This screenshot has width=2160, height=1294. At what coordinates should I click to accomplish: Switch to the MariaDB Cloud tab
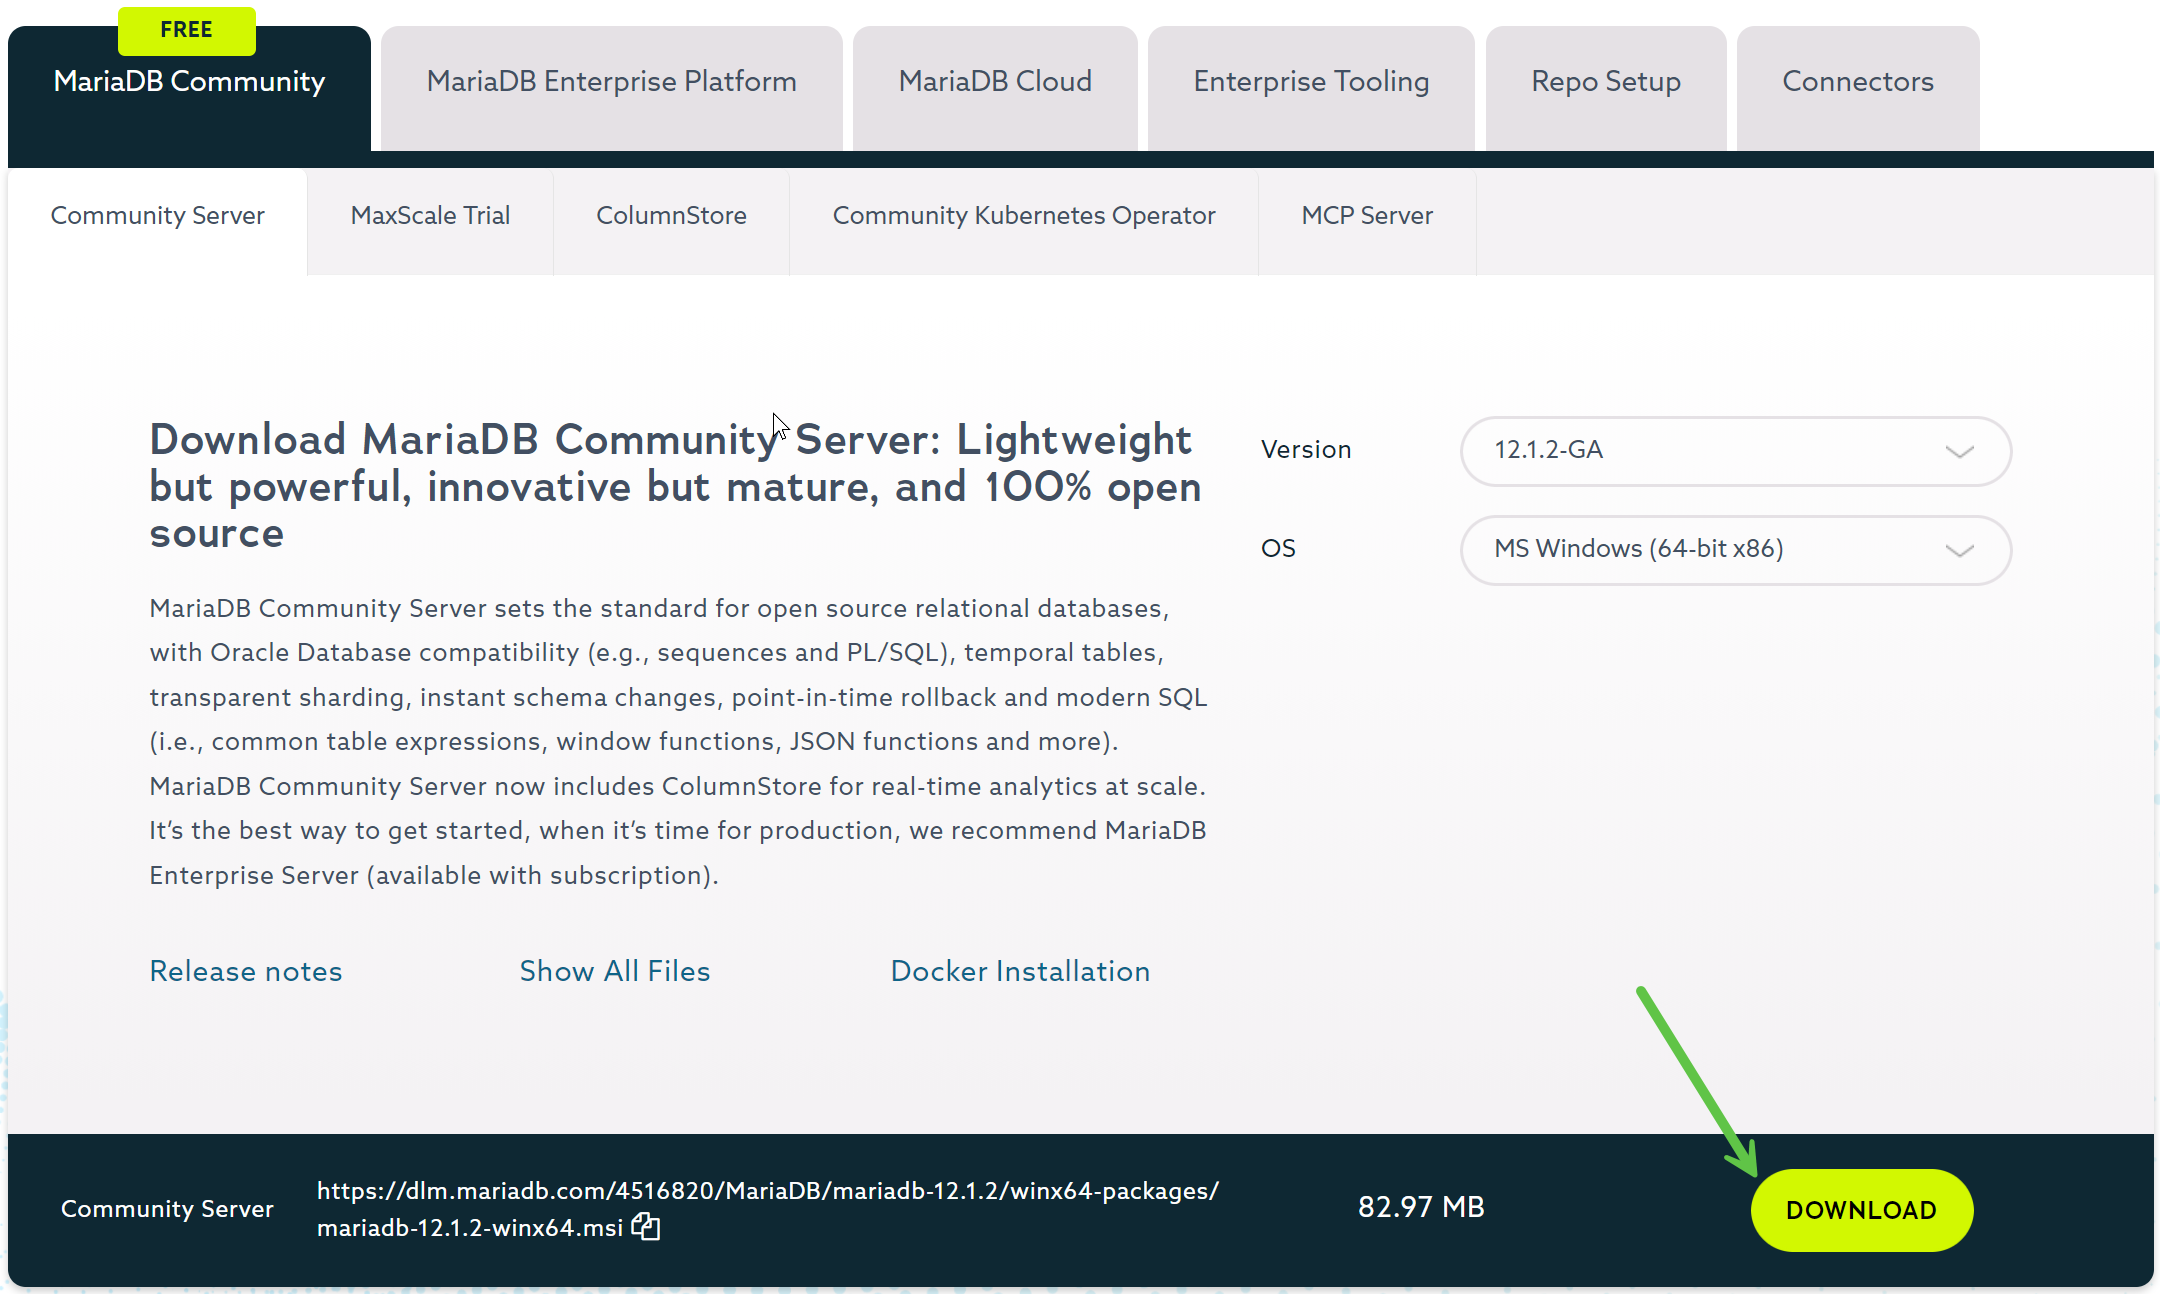point(995,82)
